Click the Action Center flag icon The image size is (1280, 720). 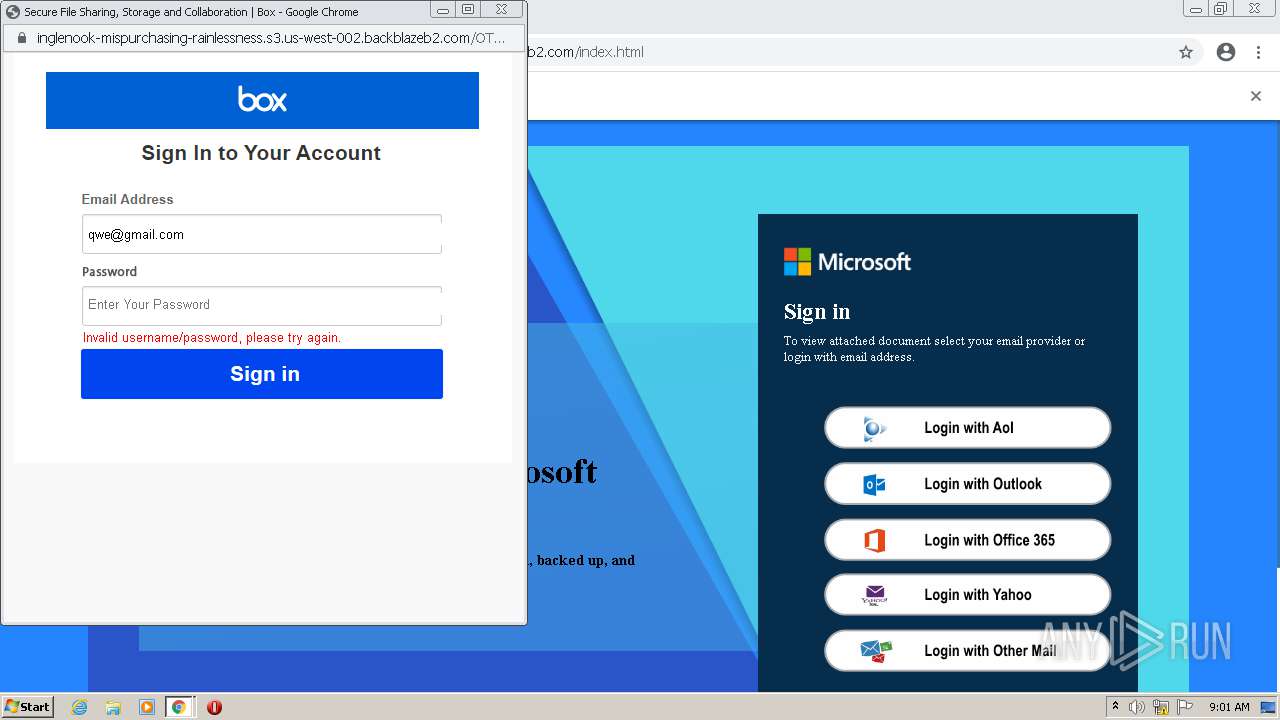click(x=1184, y=707)
